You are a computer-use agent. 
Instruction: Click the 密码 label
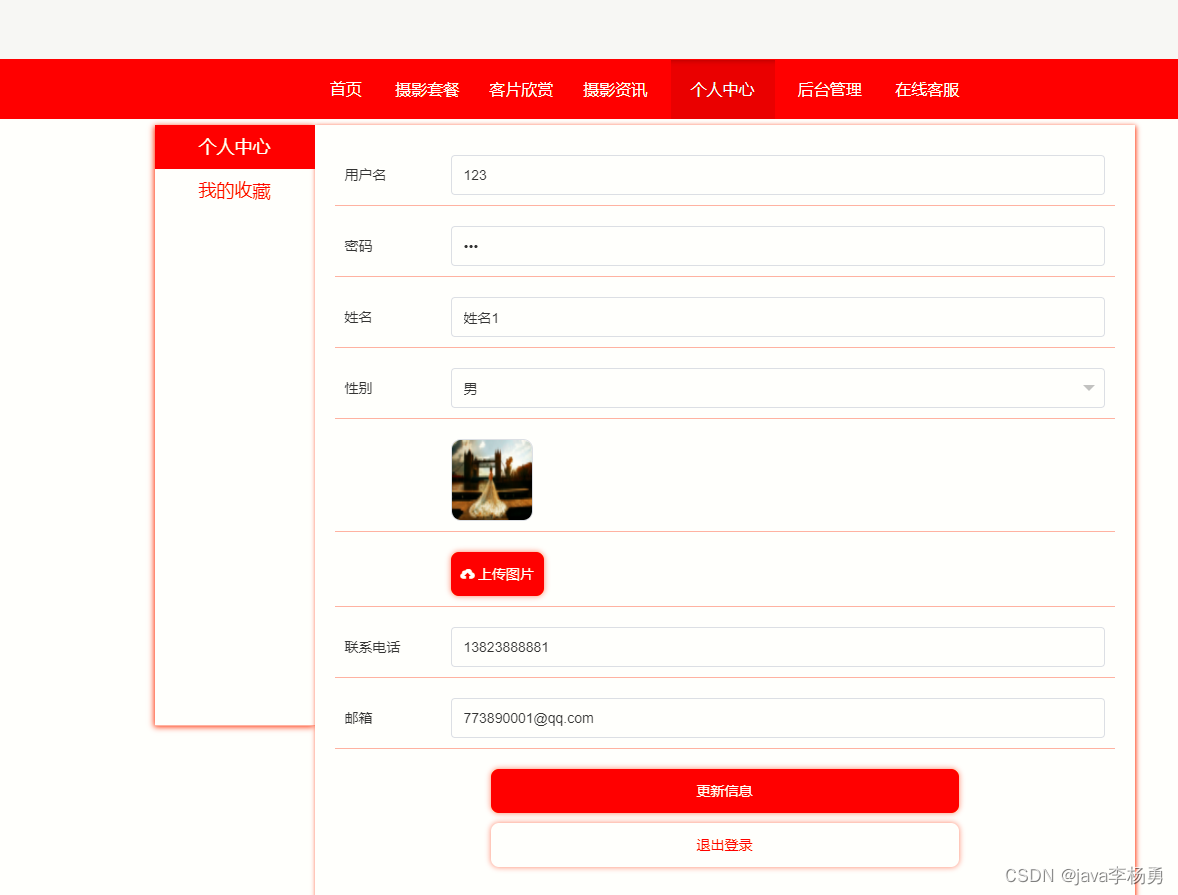358,246
